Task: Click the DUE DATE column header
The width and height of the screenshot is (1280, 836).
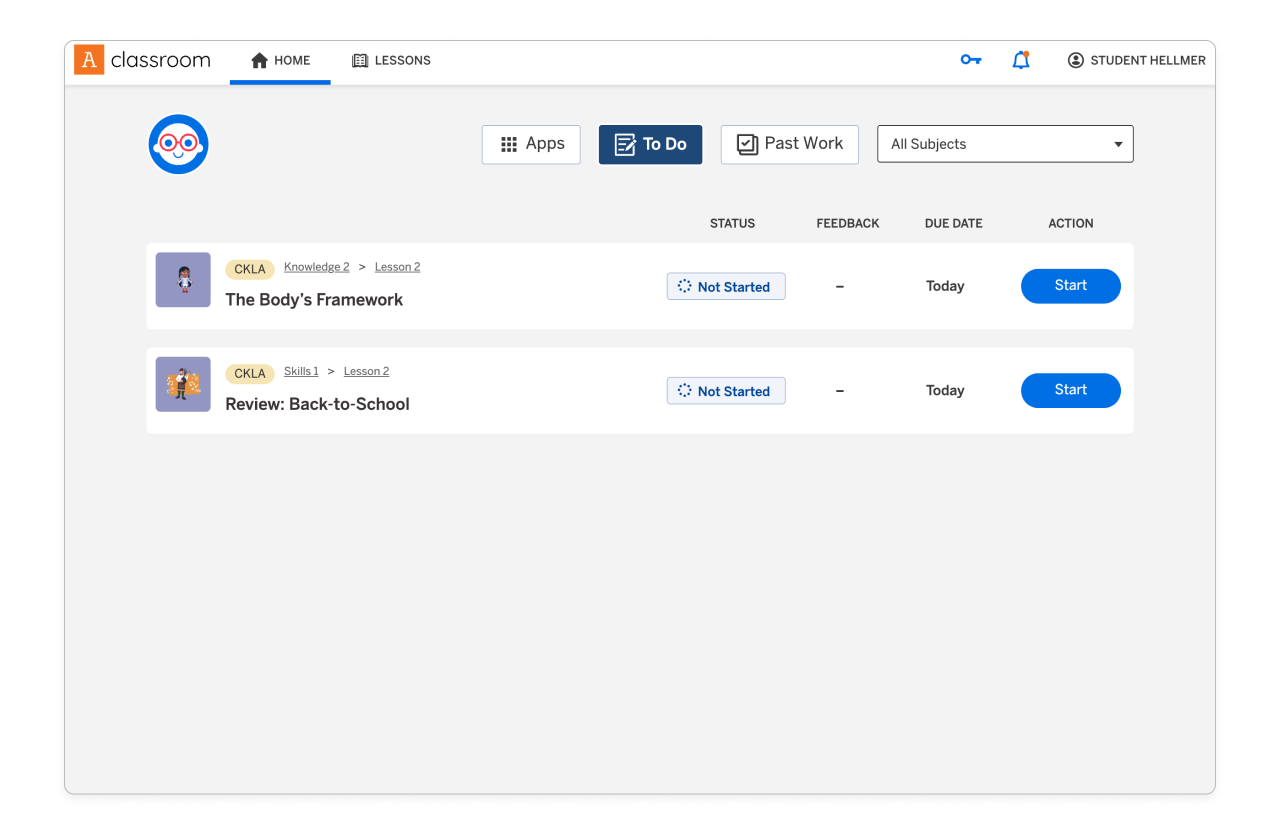Action: [954, 224]
